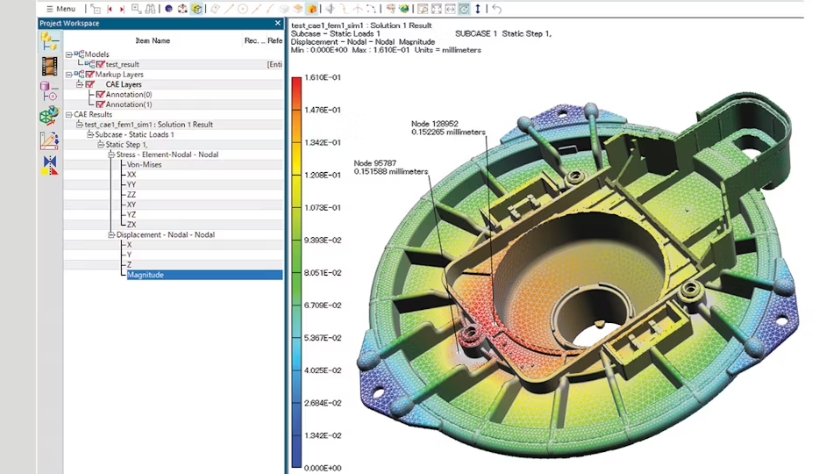
Task: Click the green mesh cube sidebar icon
Action: pyautogui.click(x=49, y=116)
